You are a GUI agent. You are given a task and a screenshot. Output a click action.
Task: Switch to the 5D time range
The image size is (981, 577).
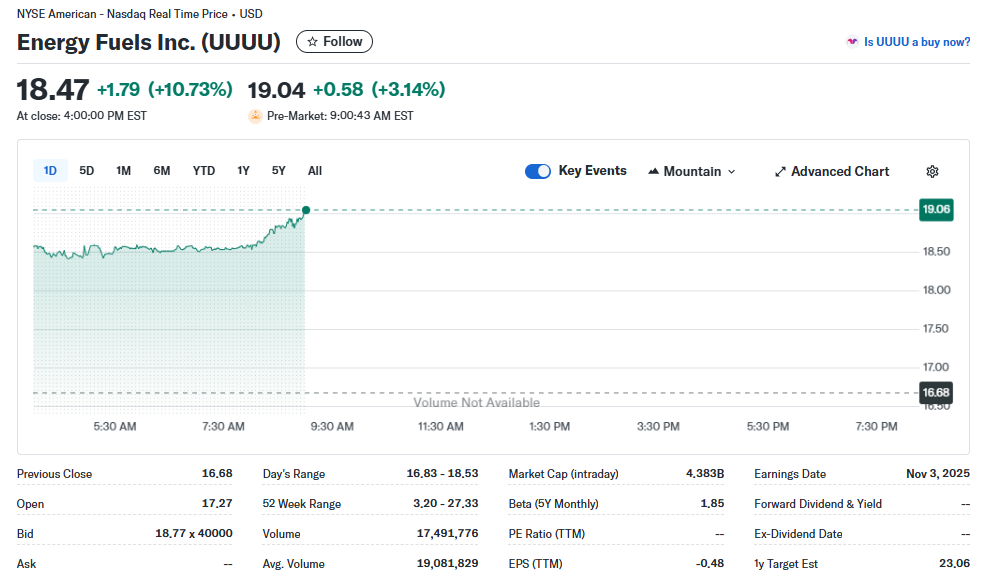click(87, 171)
